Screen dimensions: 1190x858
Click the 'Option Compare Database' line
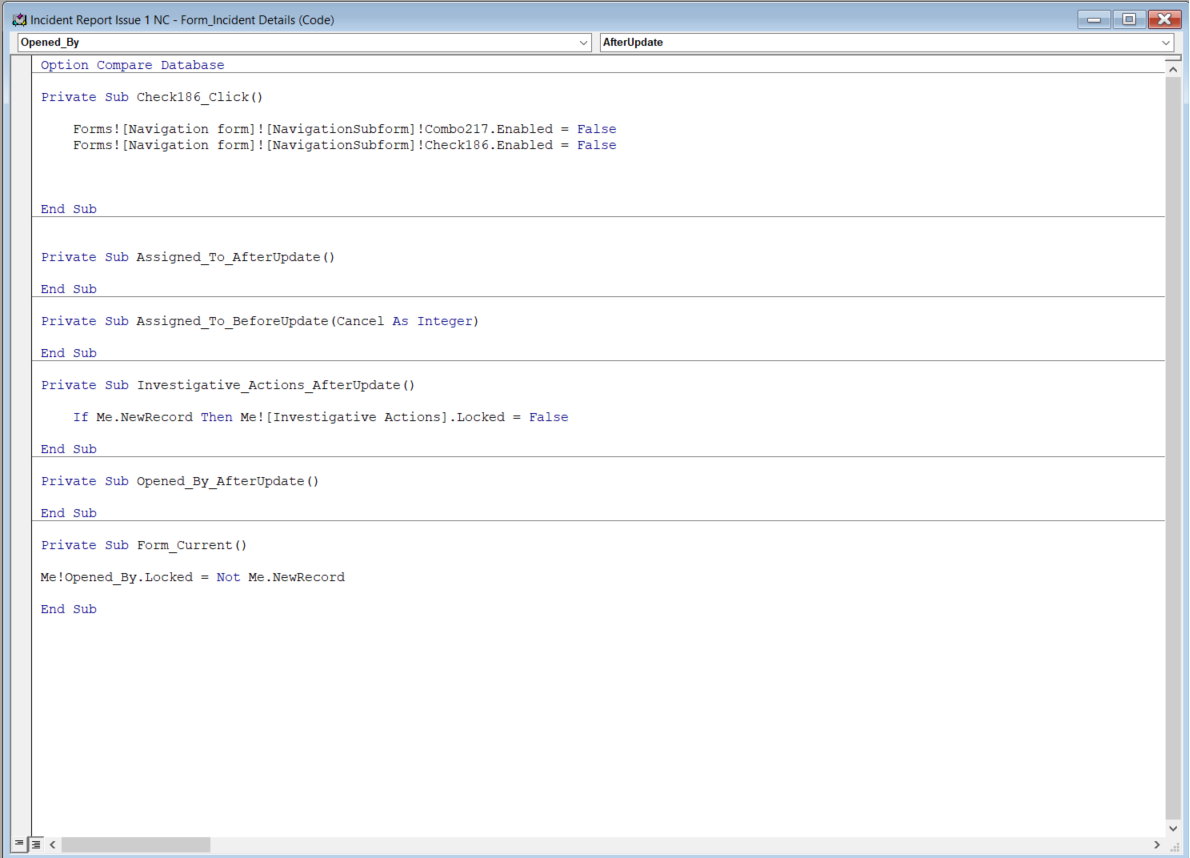coord(132,65)
